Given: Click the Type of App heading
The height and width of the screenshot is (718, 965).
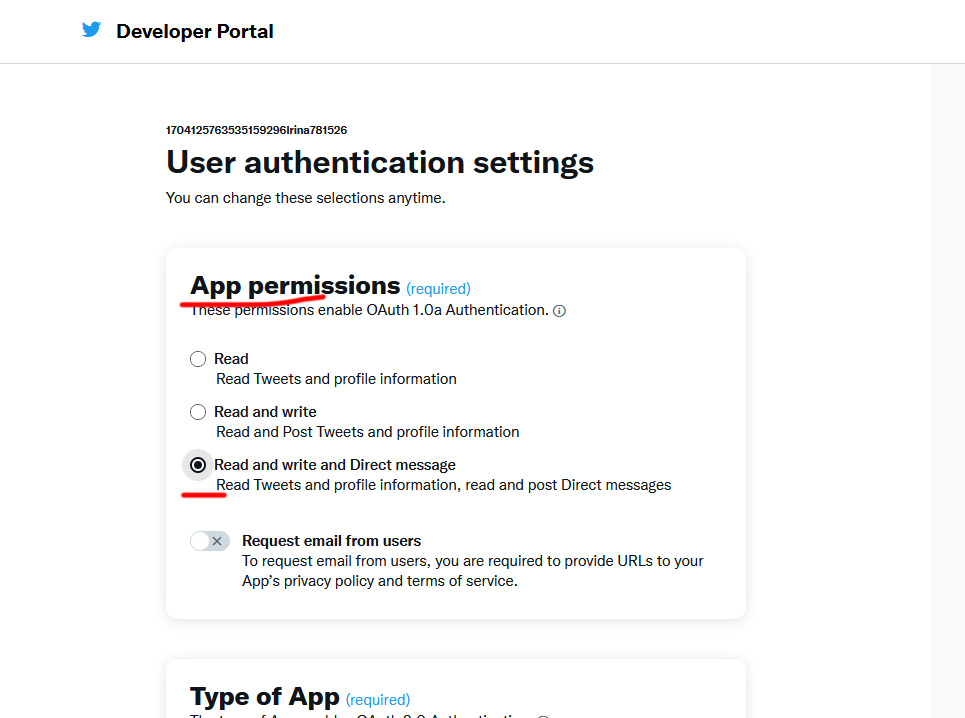Looking at the screenshot, I should coord(265,697).
